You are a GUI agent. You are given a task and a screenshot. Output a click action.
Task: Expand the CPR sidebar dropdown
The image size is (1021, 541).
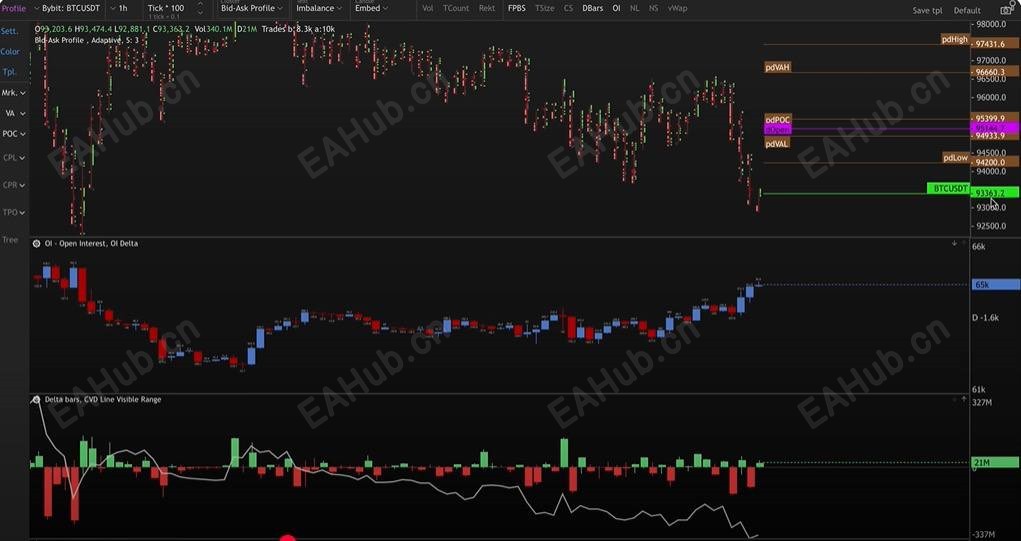[x=14, y=185]
